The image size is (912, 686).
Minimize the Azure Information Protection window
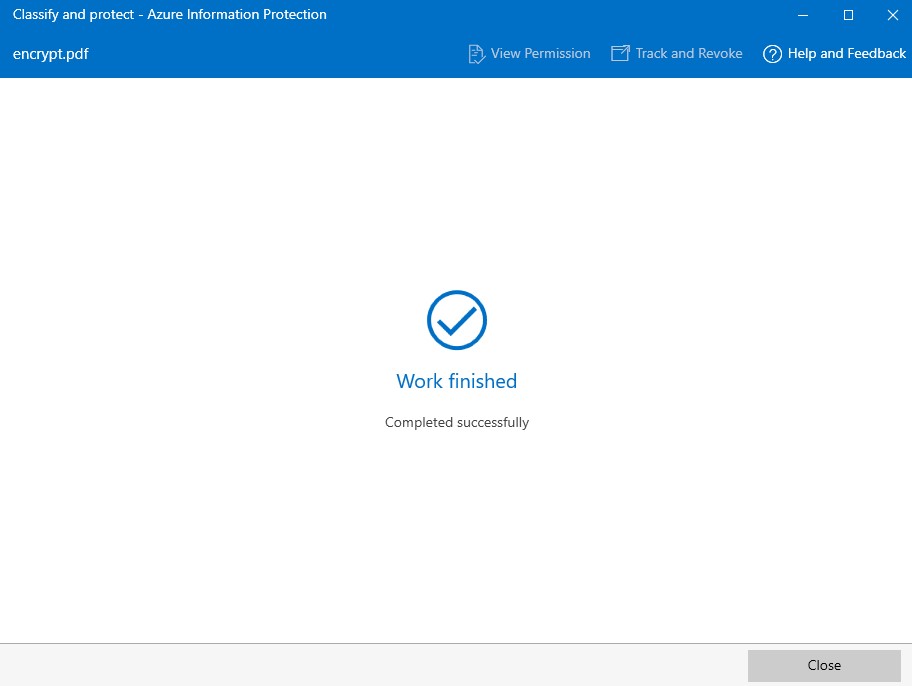803,15
